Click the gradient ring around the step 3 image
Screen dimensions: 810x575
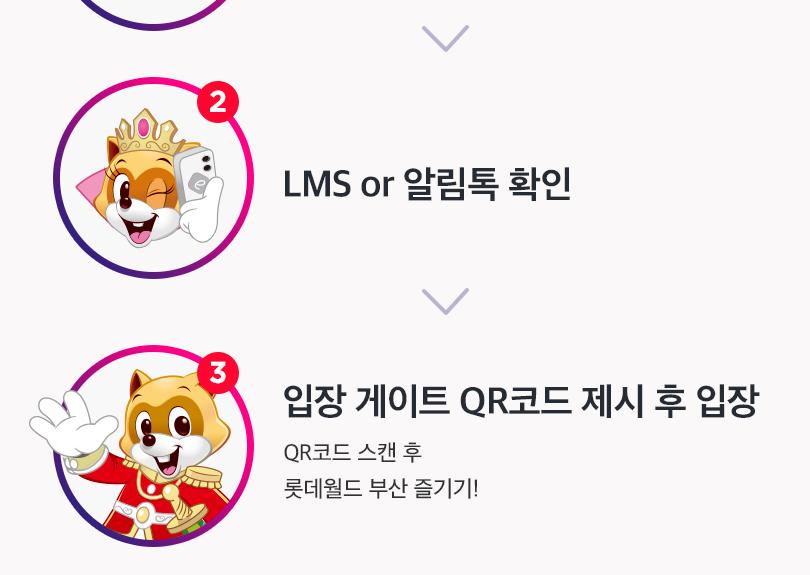pyautogui.click(x=153, y=445)
